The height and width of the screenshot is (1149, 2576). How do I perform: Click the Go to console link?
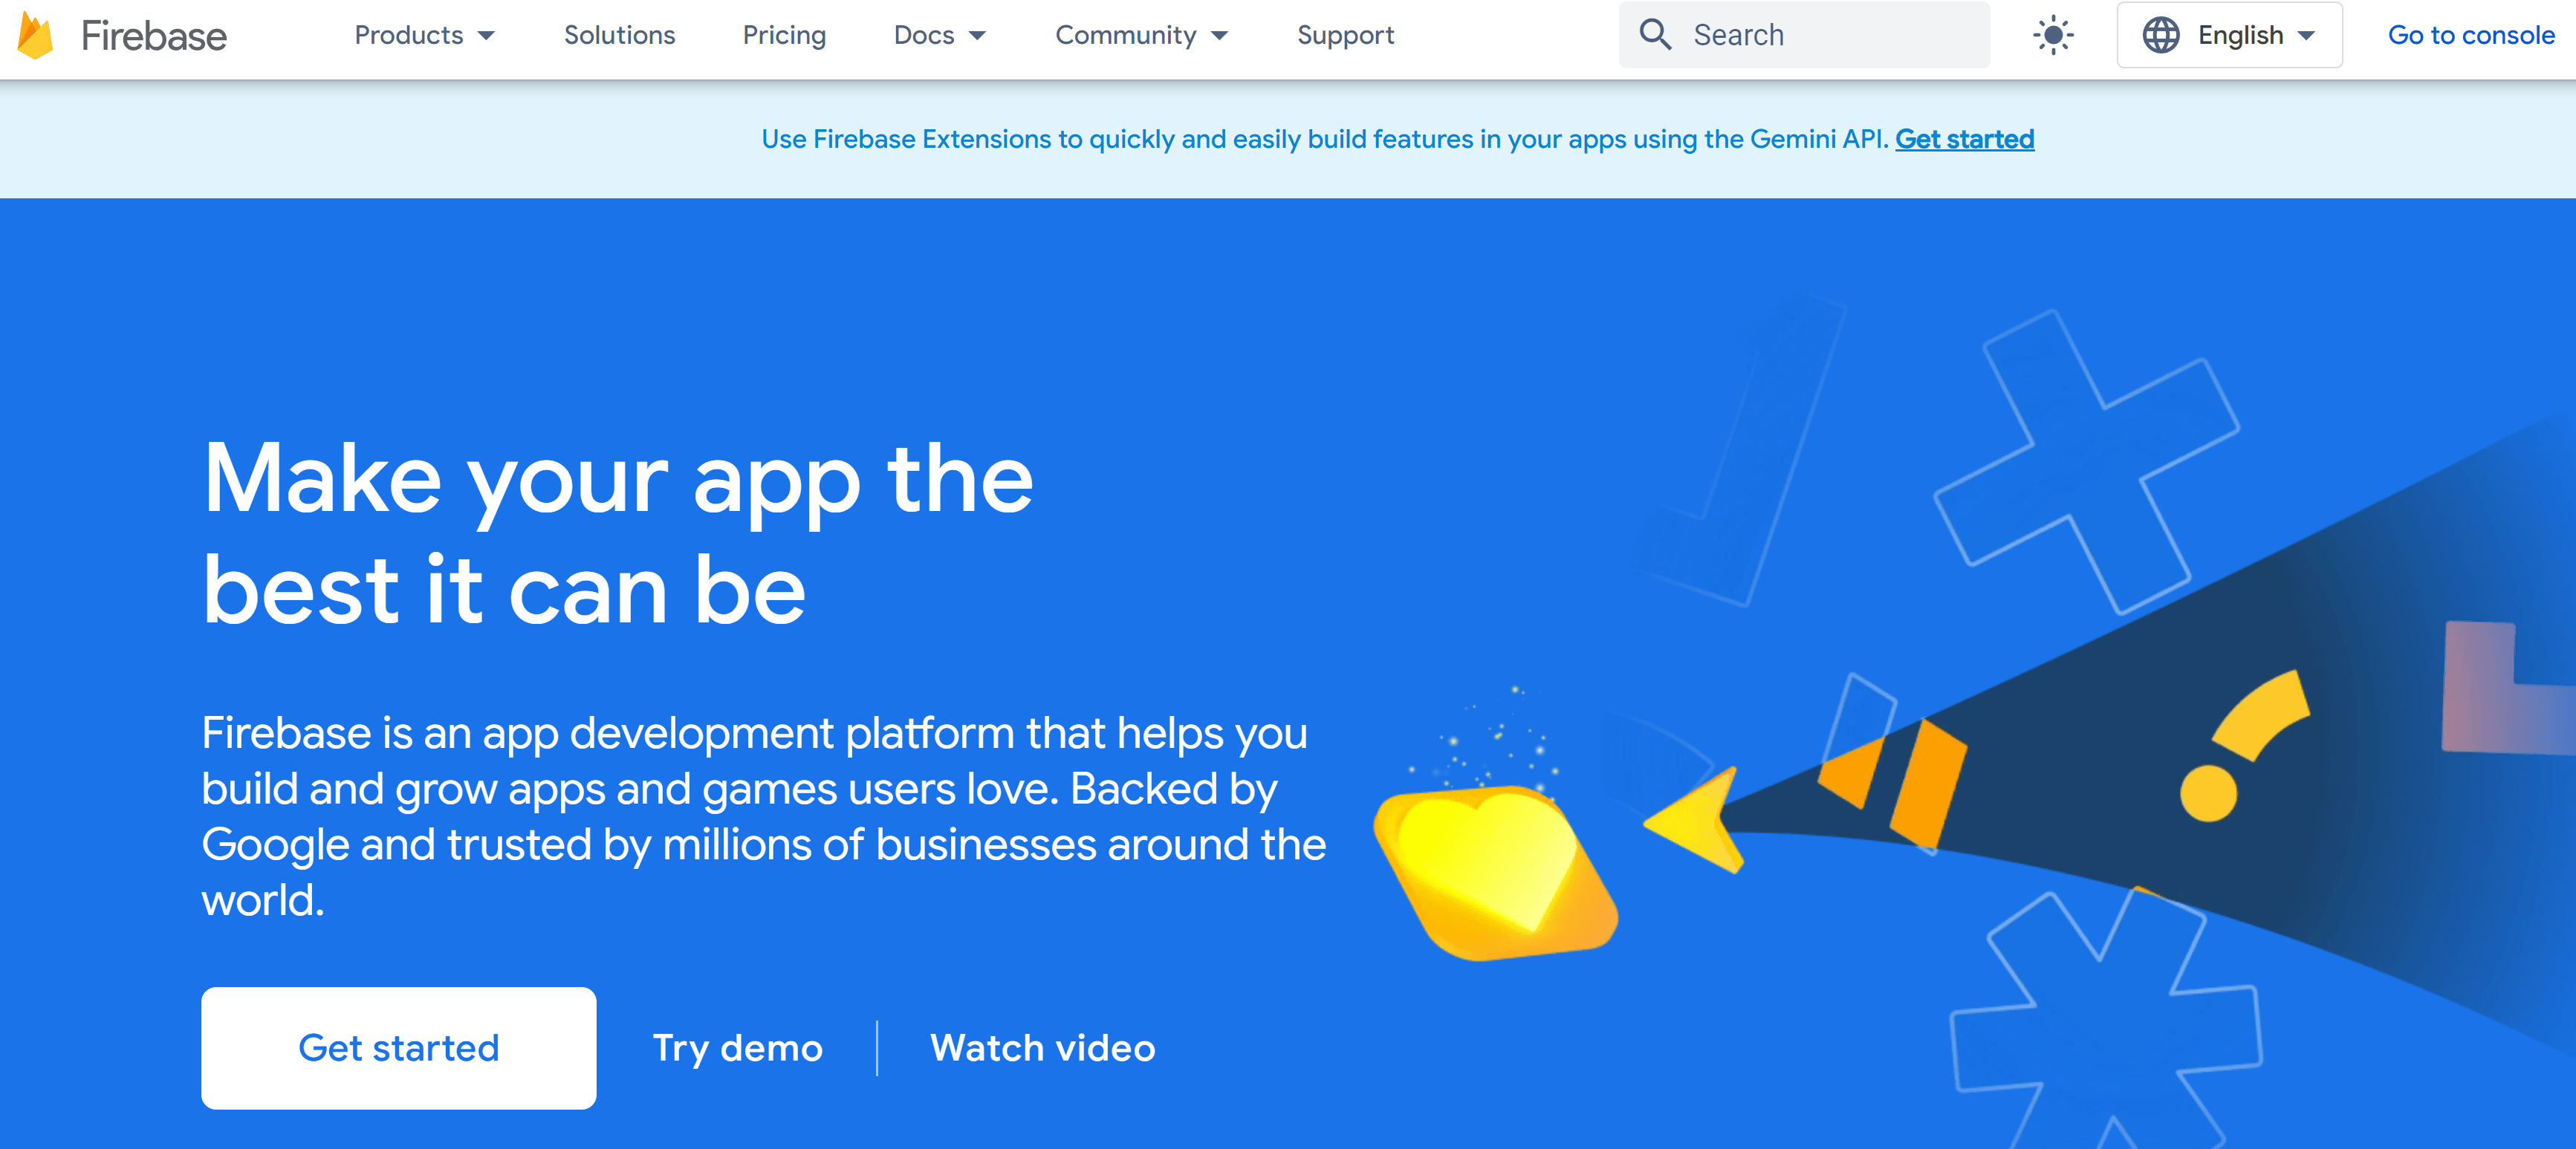2471,36
